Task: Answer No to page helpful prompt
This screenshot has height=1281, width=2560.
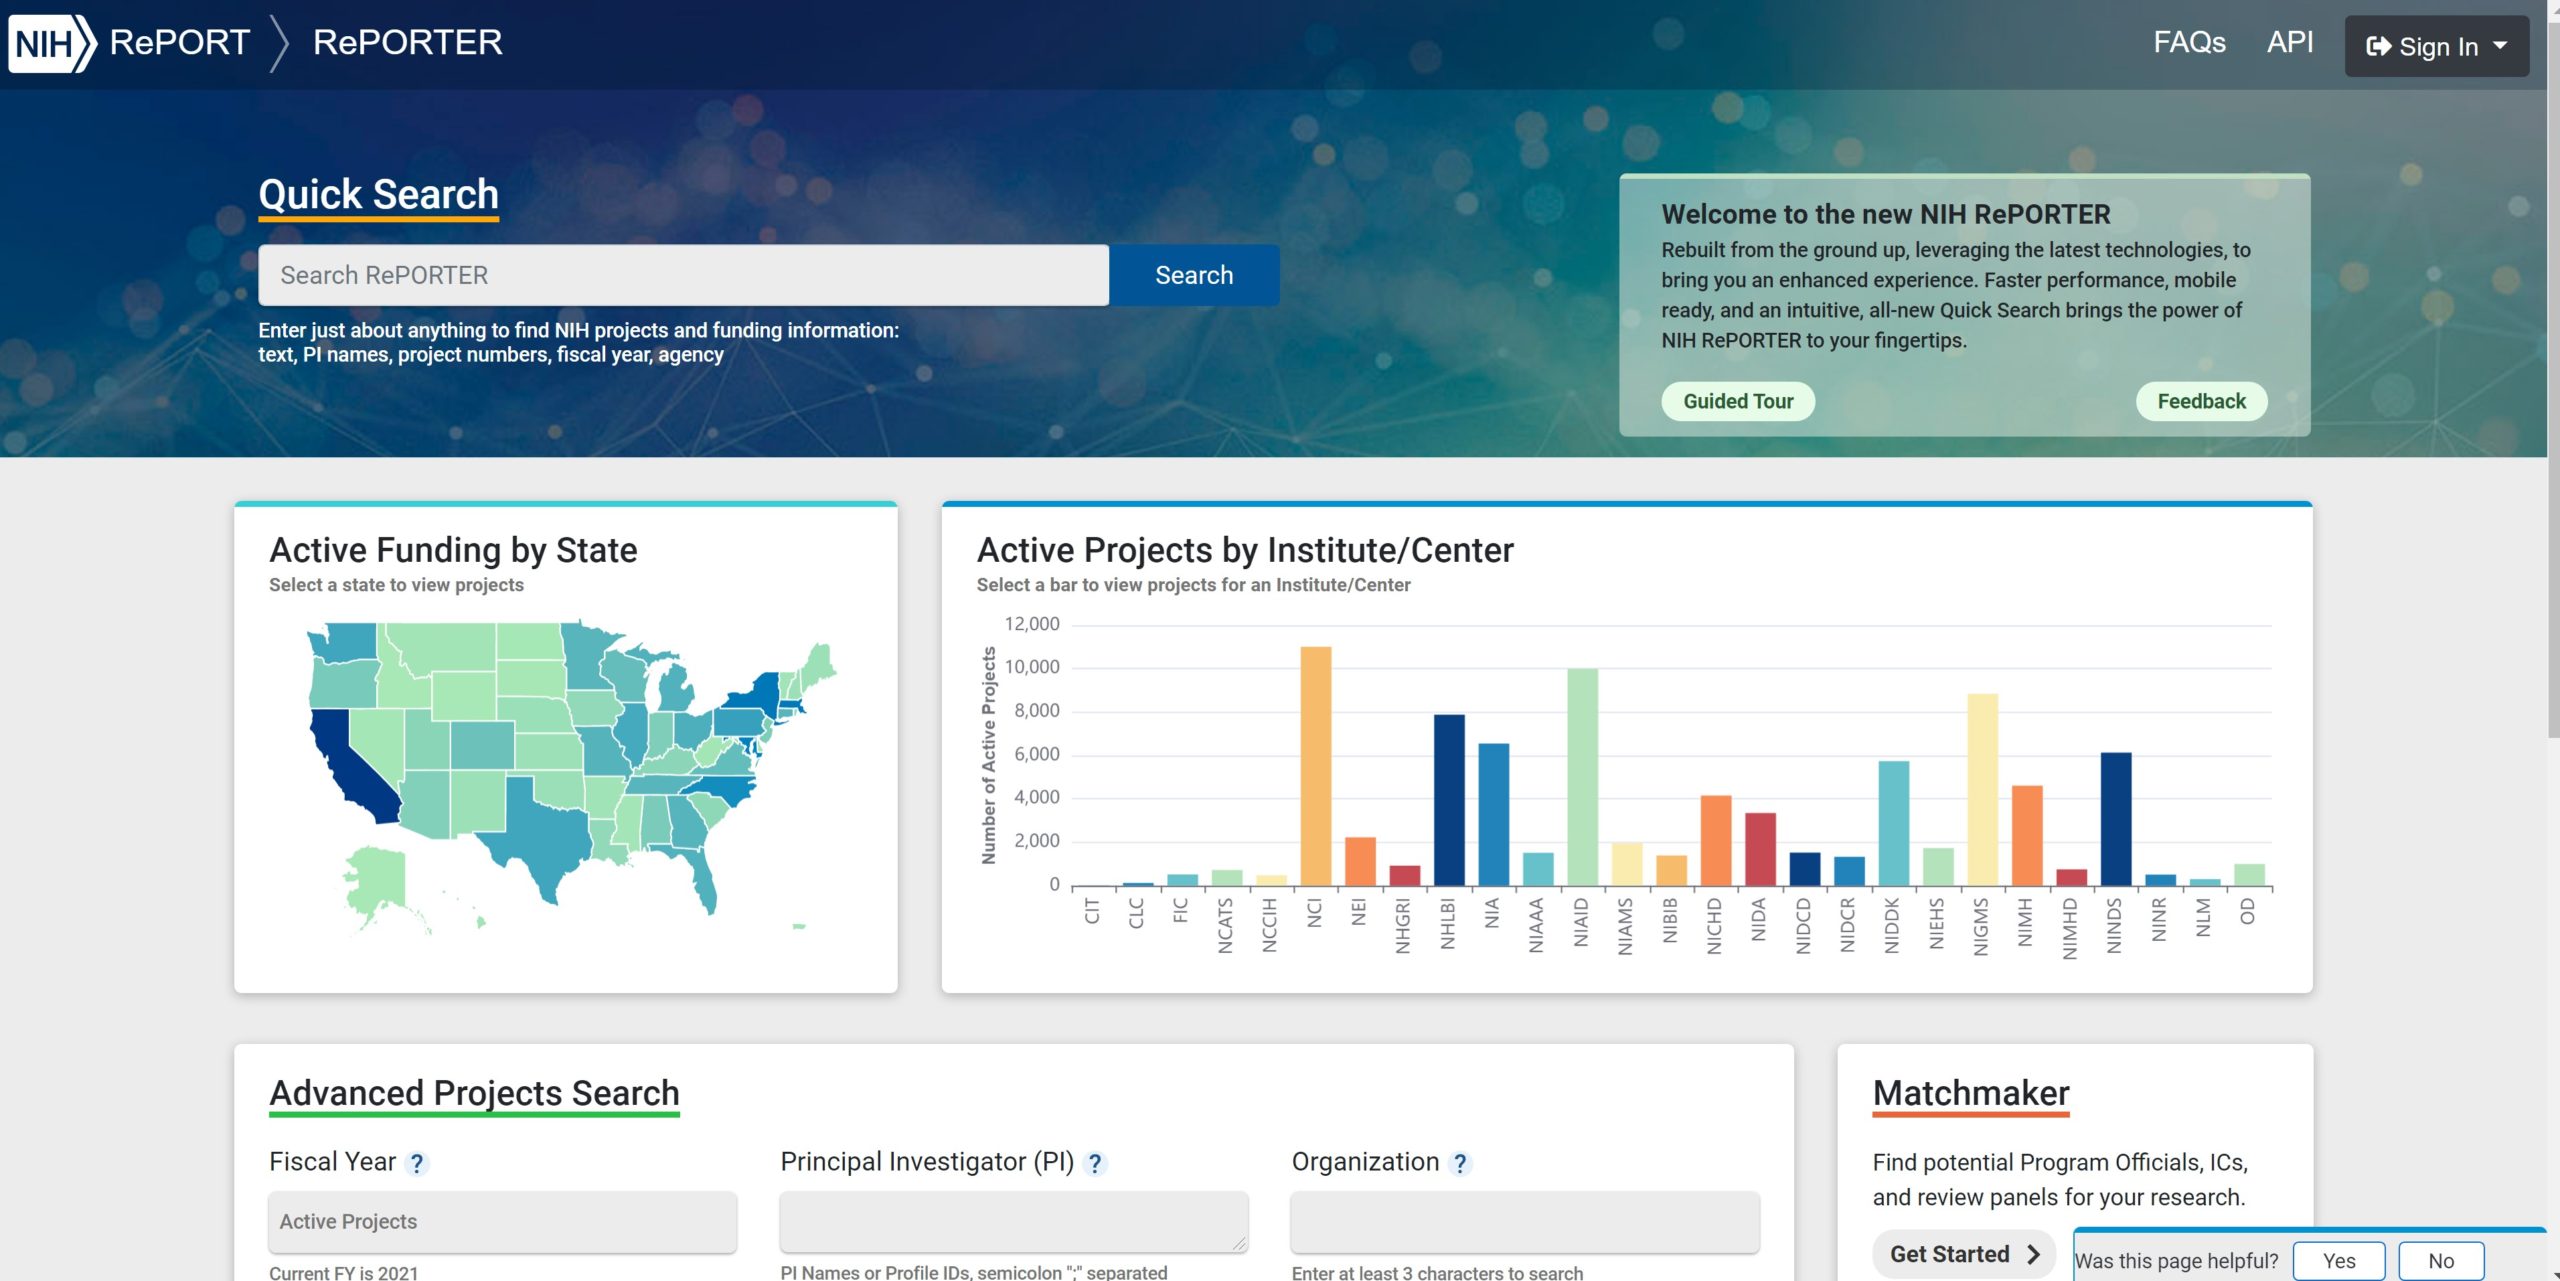Action: point(2441,1261)
